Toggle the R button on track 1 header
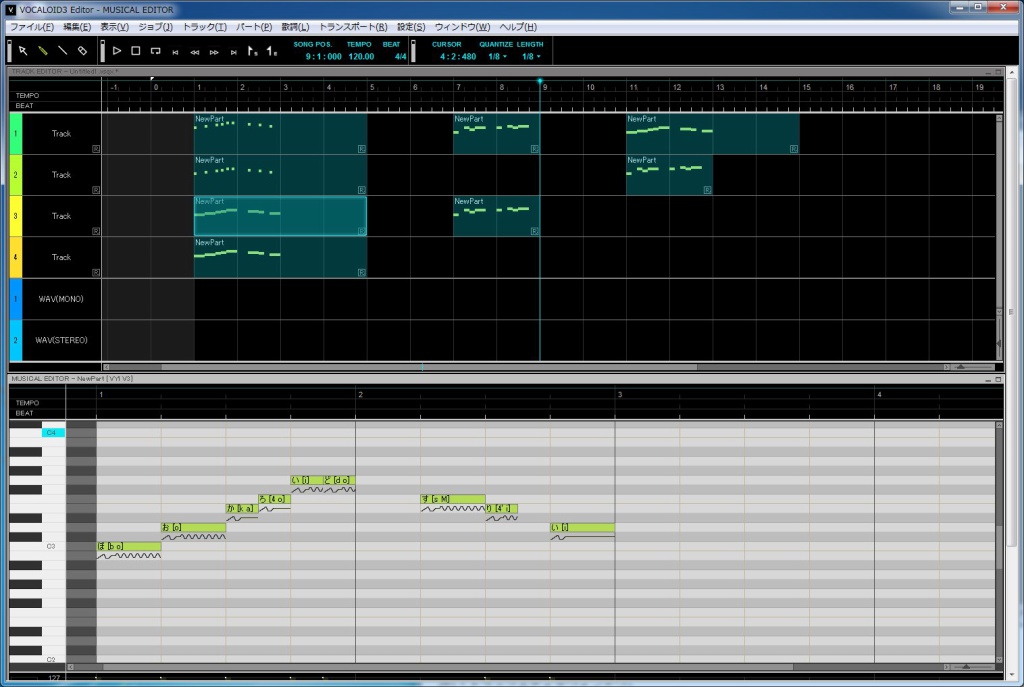Viewport: 1024px width, 687px height. pyautogui.click(x=95, y=149)
